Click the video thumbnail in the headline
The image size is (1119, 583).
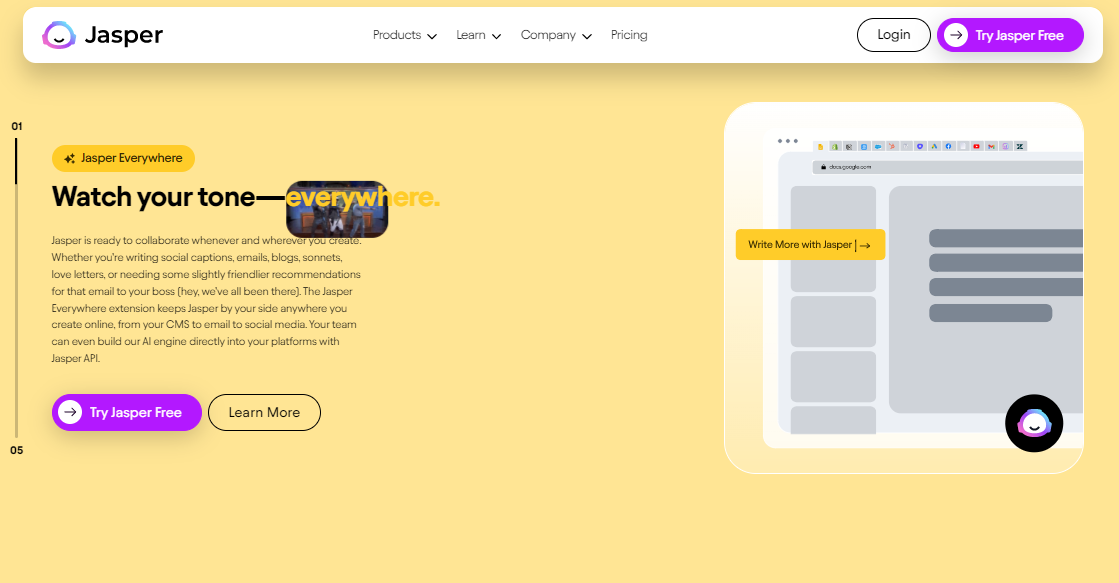pos(337,209)
